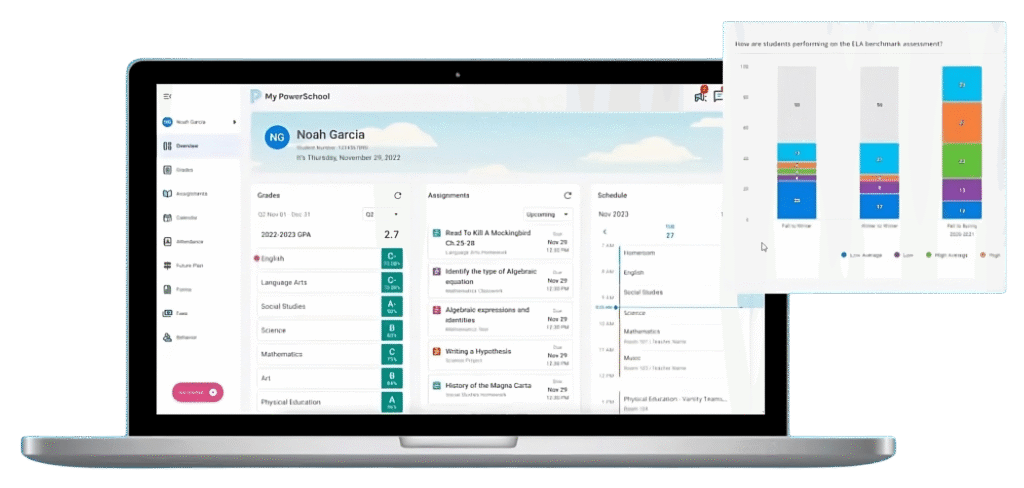Open Read To Kill A Mockingbird assignment
This screenshot has height=488, width=1024.
click(x=501, y=242)
